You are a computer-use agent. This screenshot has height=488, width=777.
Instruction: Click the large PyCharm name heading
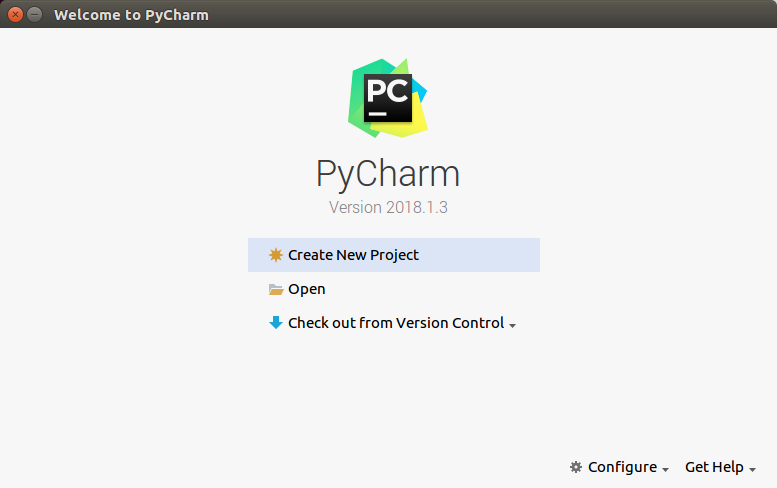pos(388,174)
